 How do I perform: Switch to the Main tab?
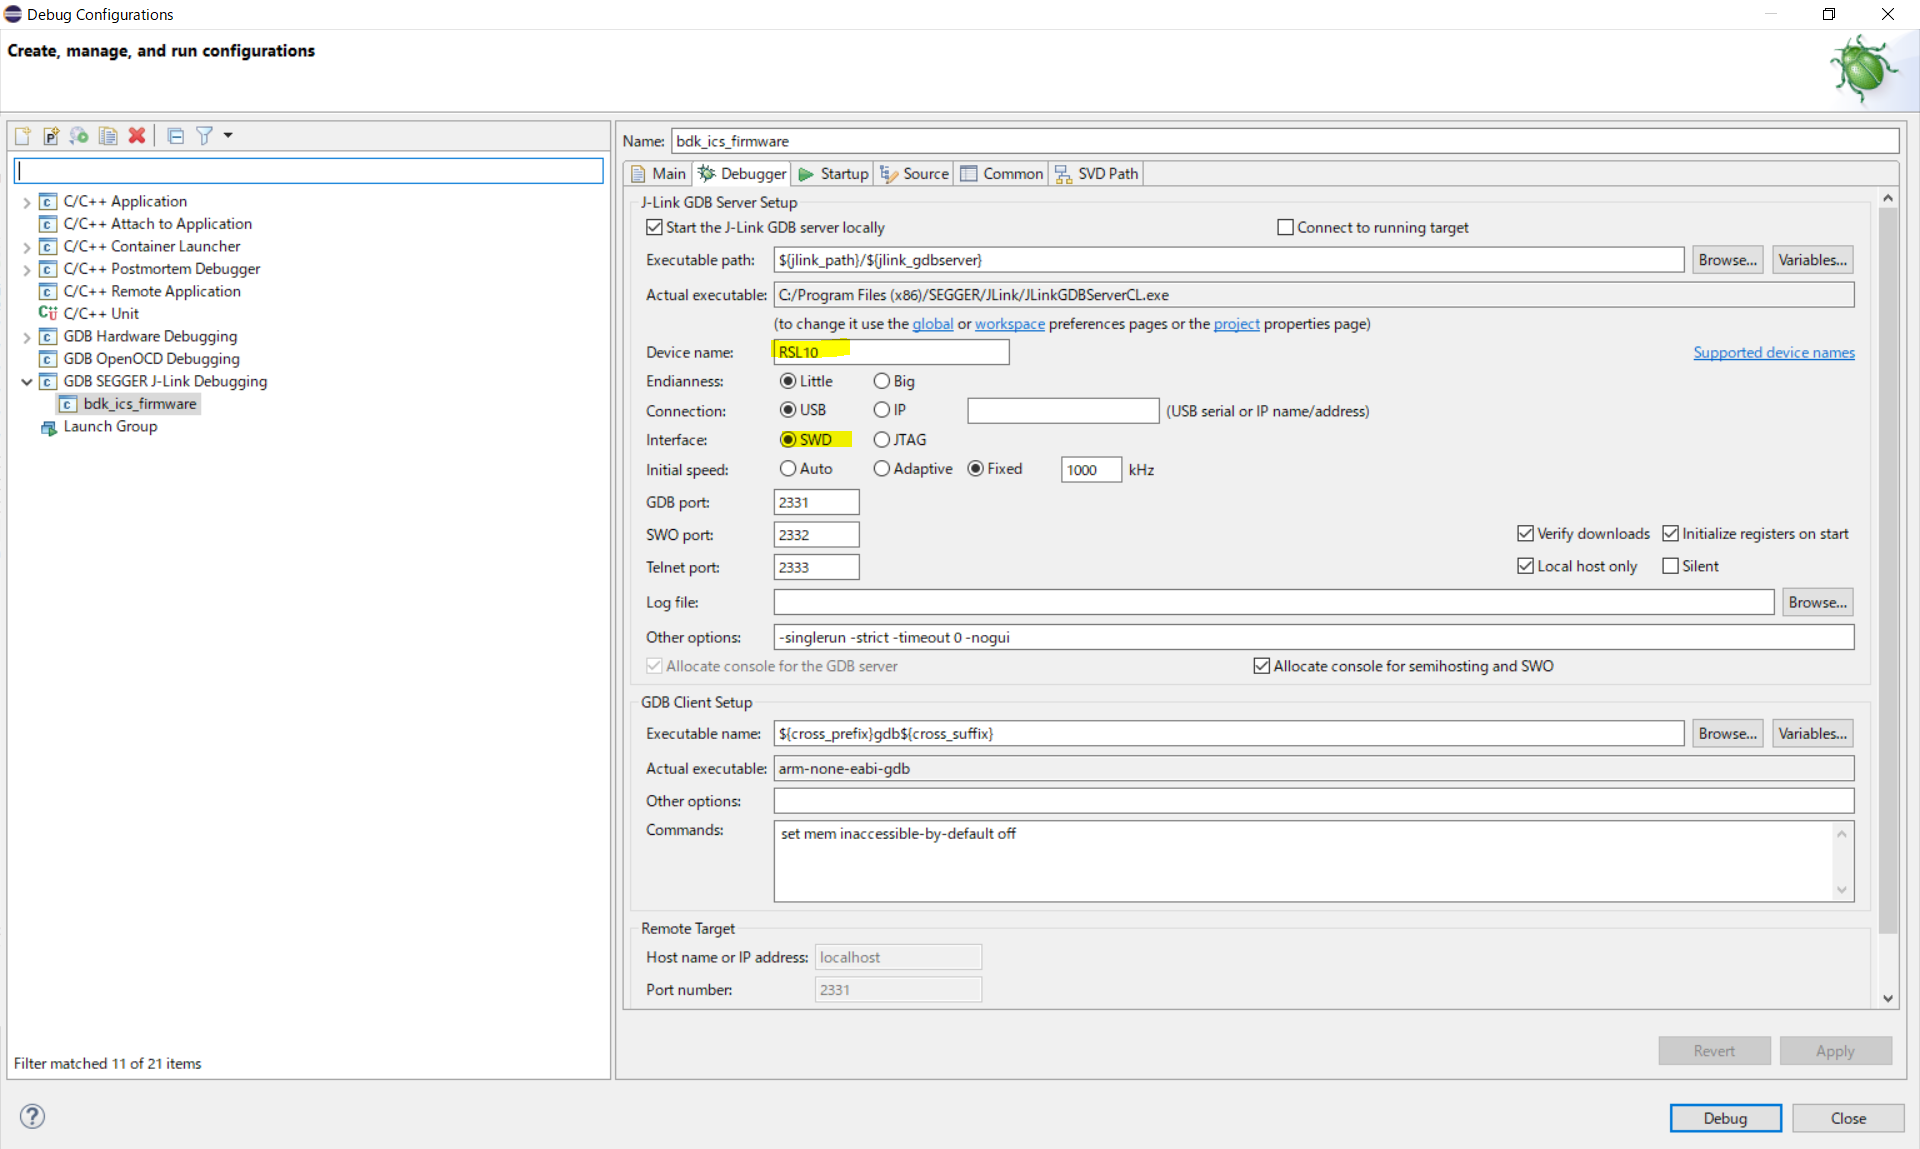coord(659,174)
